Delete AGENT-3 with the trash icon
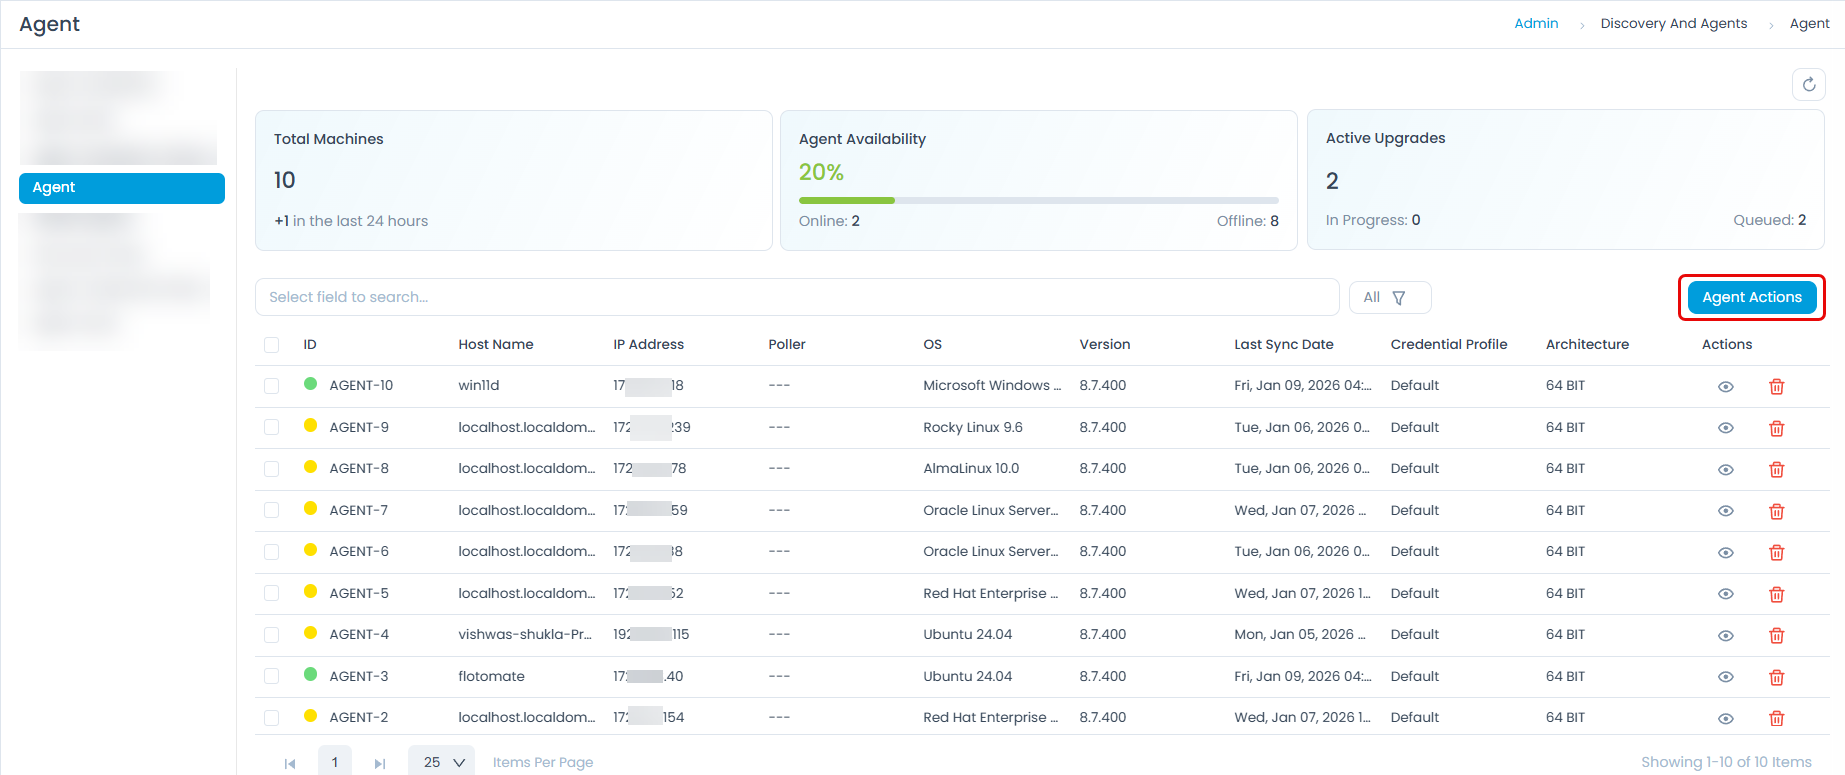This screenshot has width=1845, height=775. click(x=1776, y=677)
